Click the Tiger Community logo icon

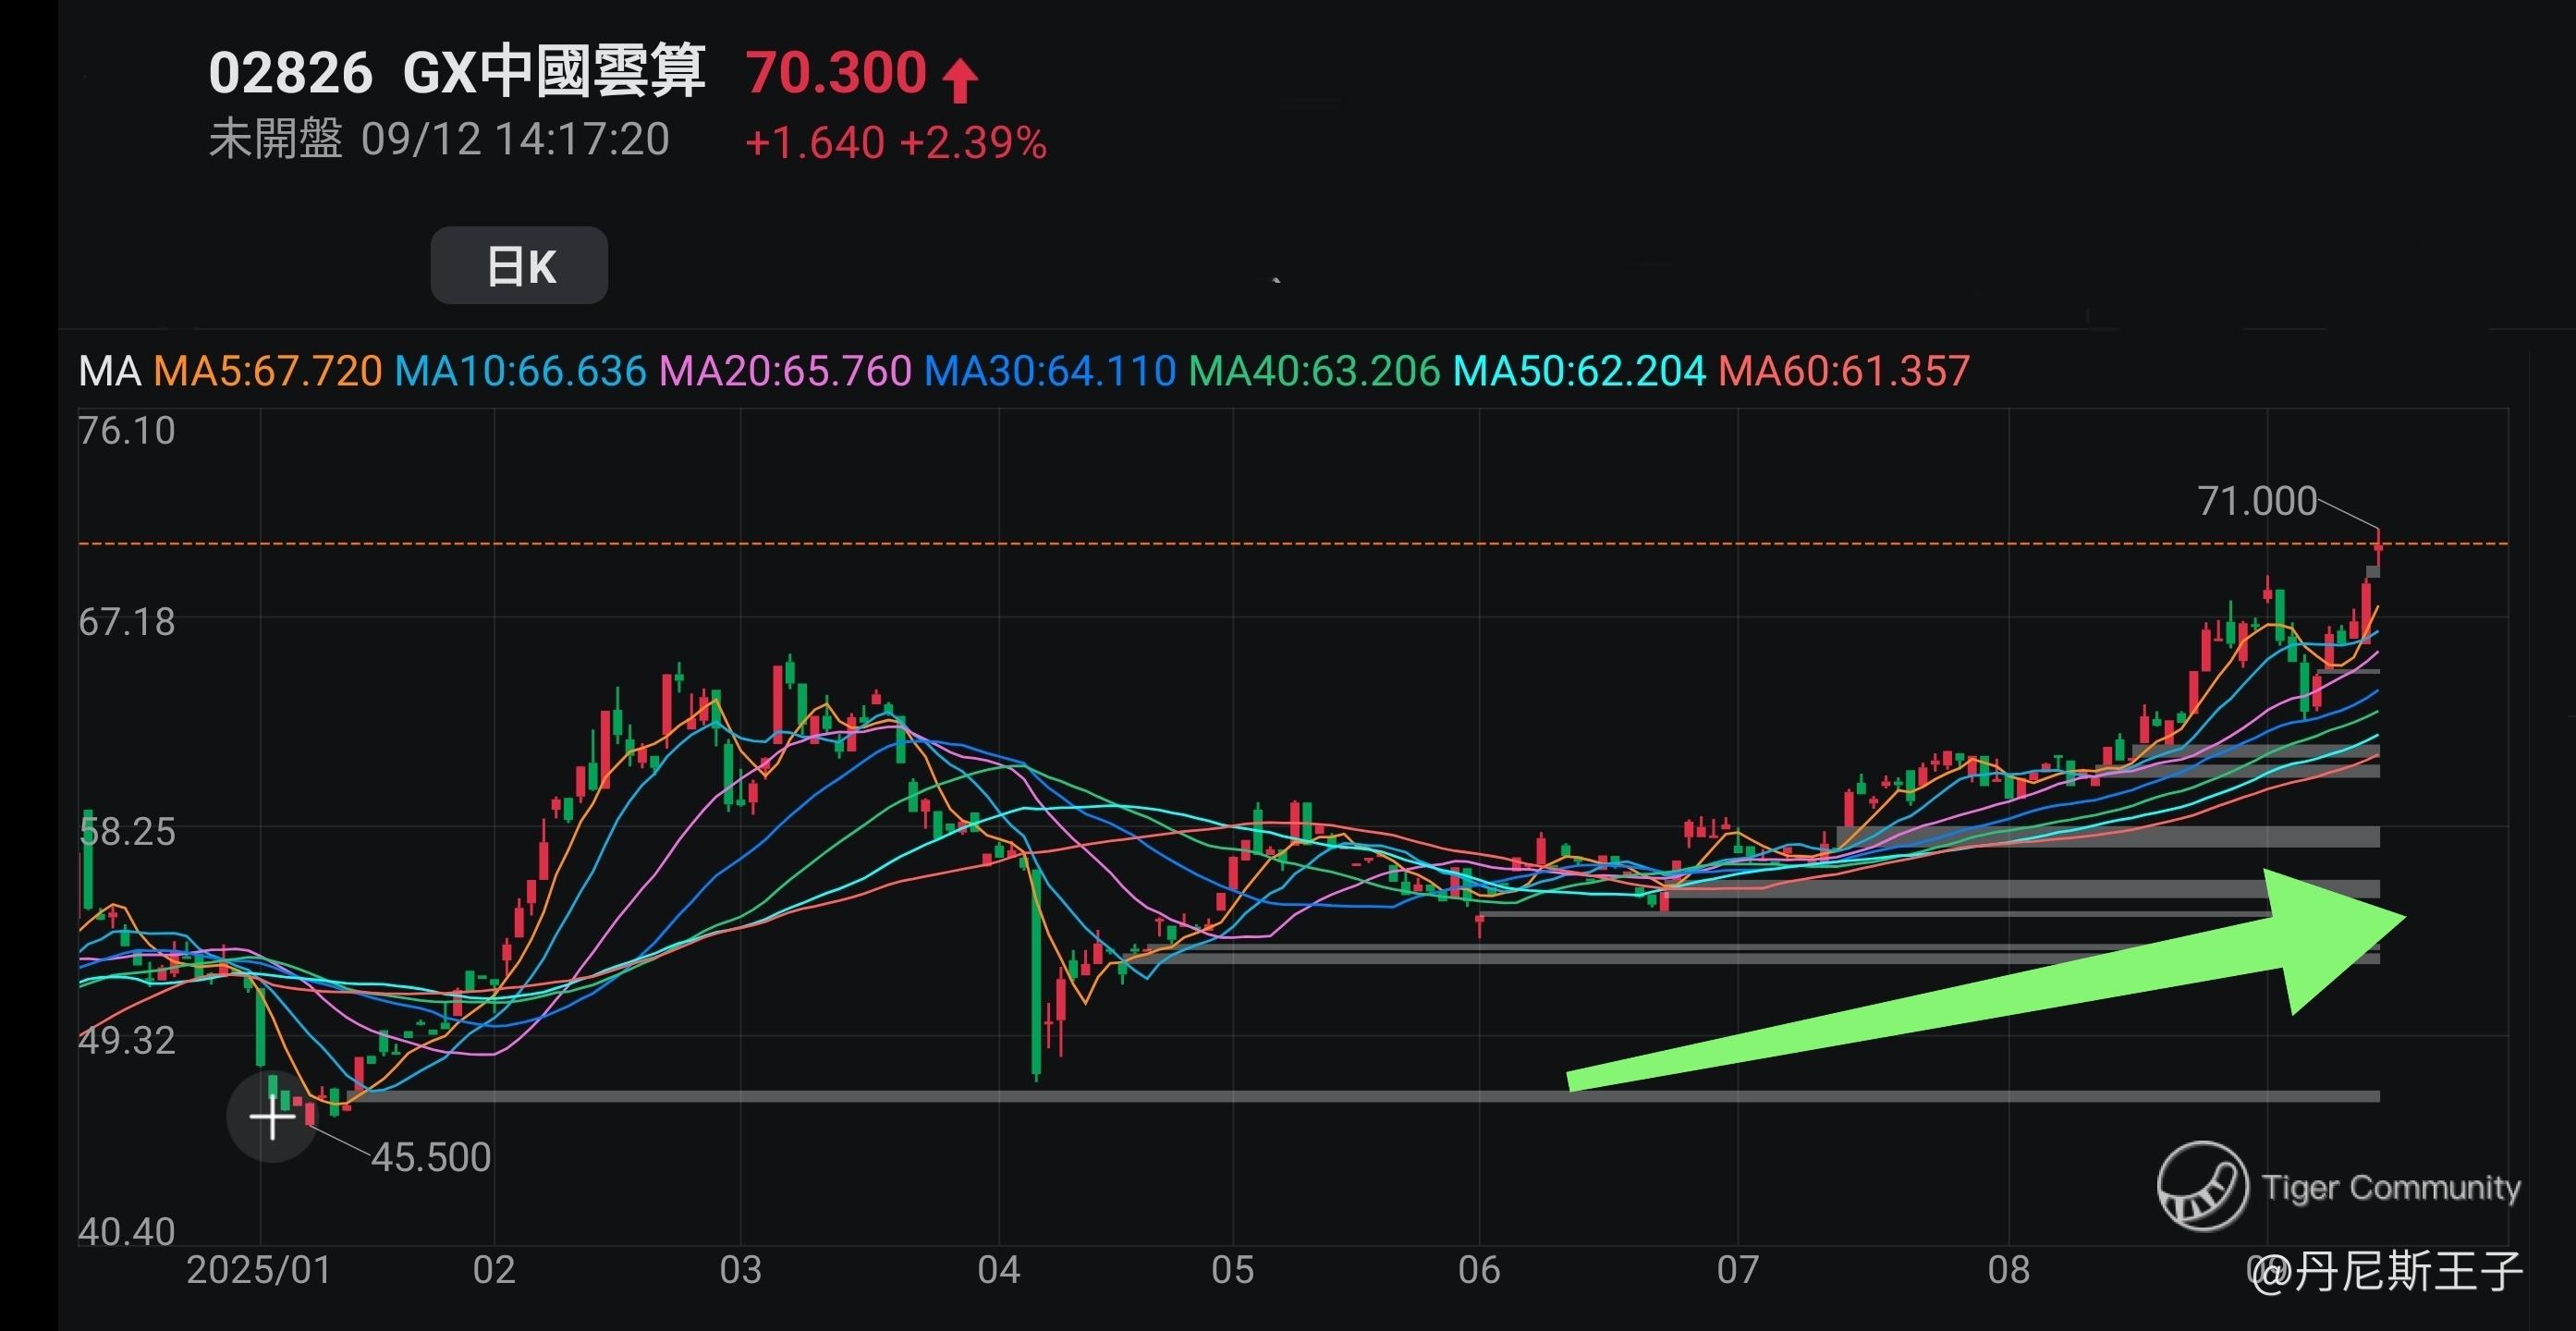coord(2203,1187)
